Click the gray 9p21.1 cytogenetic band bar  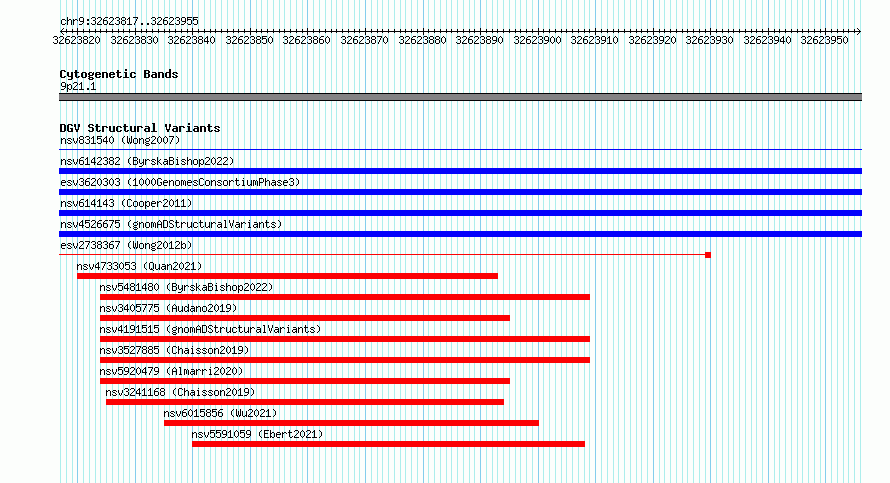pyautogui.click(x=460, y=97)
